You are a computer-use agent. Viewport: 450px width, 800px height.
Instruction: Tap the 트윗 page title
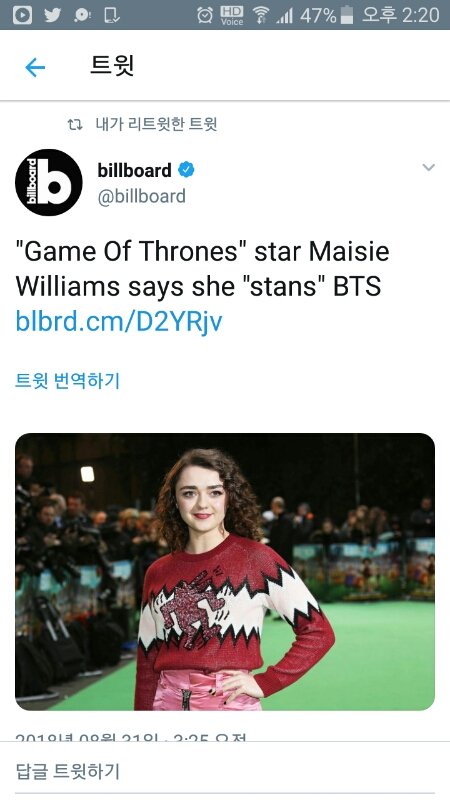pos(112,66)
